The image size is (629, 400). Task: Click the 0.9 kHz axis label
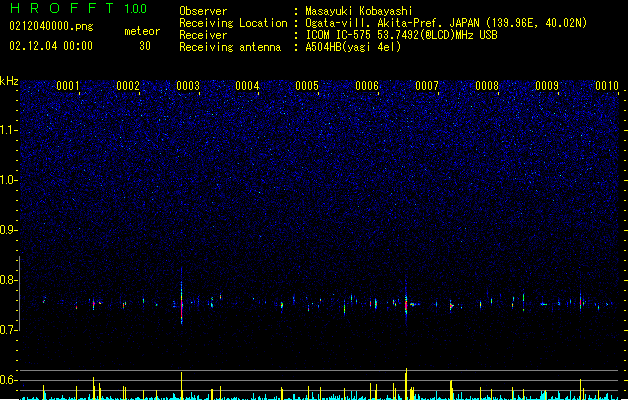coord(8,230)
